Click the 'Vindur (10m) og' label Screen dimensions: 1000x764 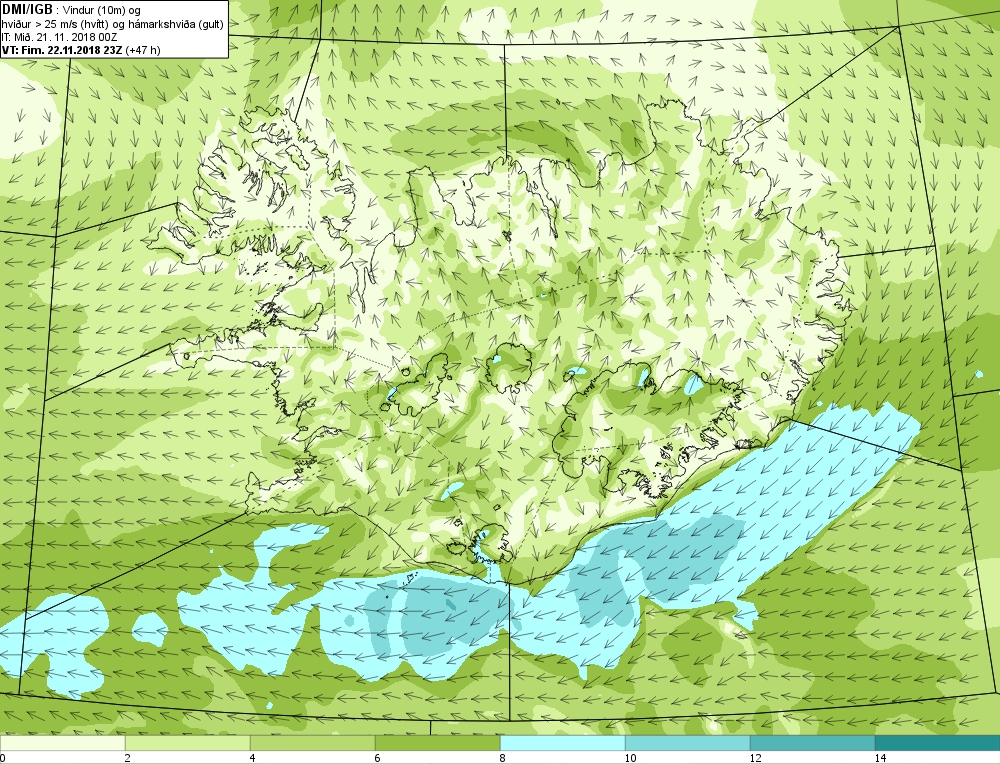coord(102,11)
